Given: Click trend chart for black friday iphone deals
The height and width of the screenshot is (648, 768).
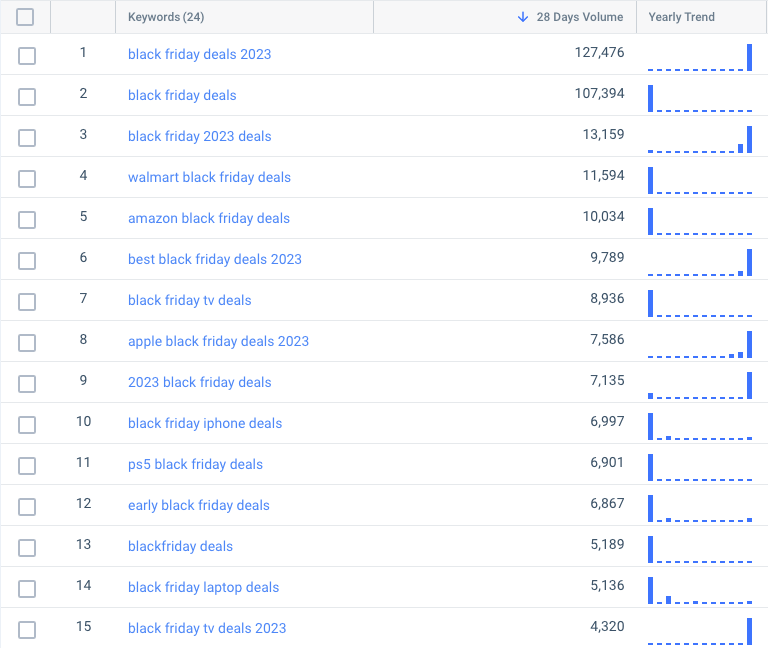Looking at the screenshot, I should pyautogui.click(x=700, y=427).
